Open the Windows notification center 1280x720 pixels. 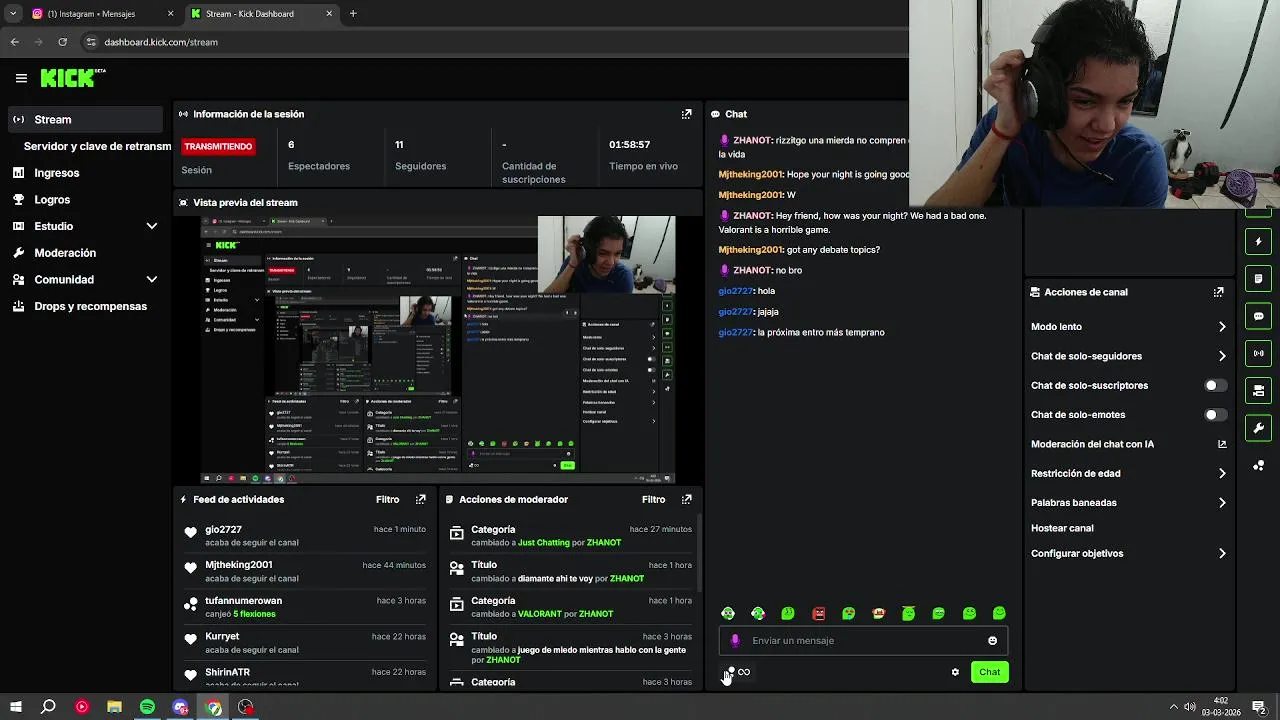(1259, 707)
